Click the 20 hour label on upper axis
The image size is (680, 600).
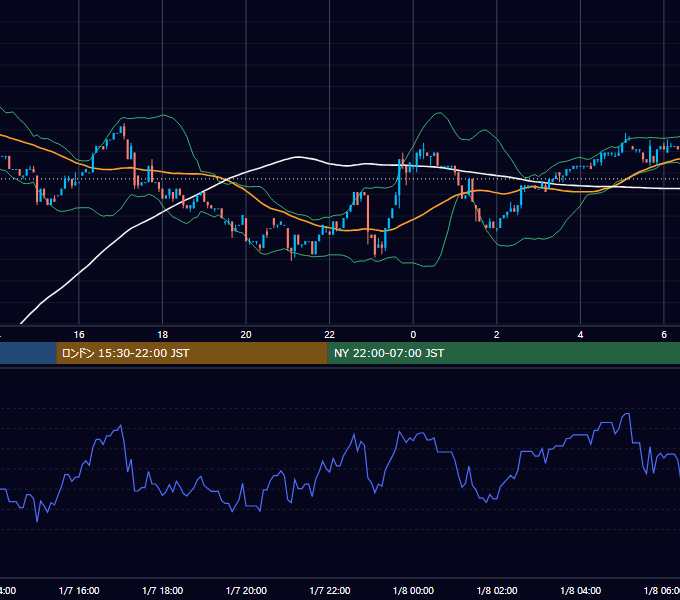246,335
